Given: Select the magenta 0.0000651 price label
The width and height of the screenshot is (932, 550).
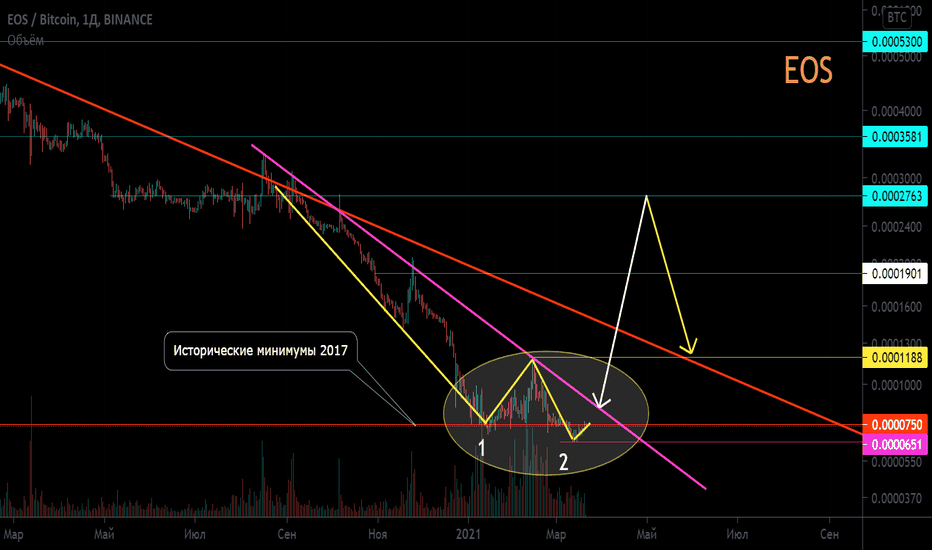Looking at the screenshot, I should [895, 444].
